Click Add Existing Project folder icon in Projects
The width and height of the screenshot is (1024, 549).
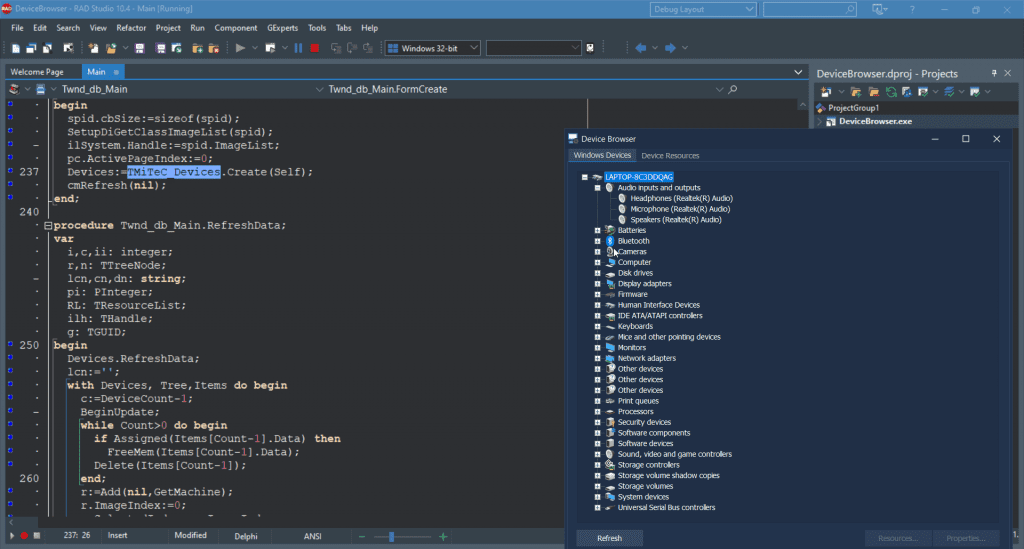click(x=856, y=92)
